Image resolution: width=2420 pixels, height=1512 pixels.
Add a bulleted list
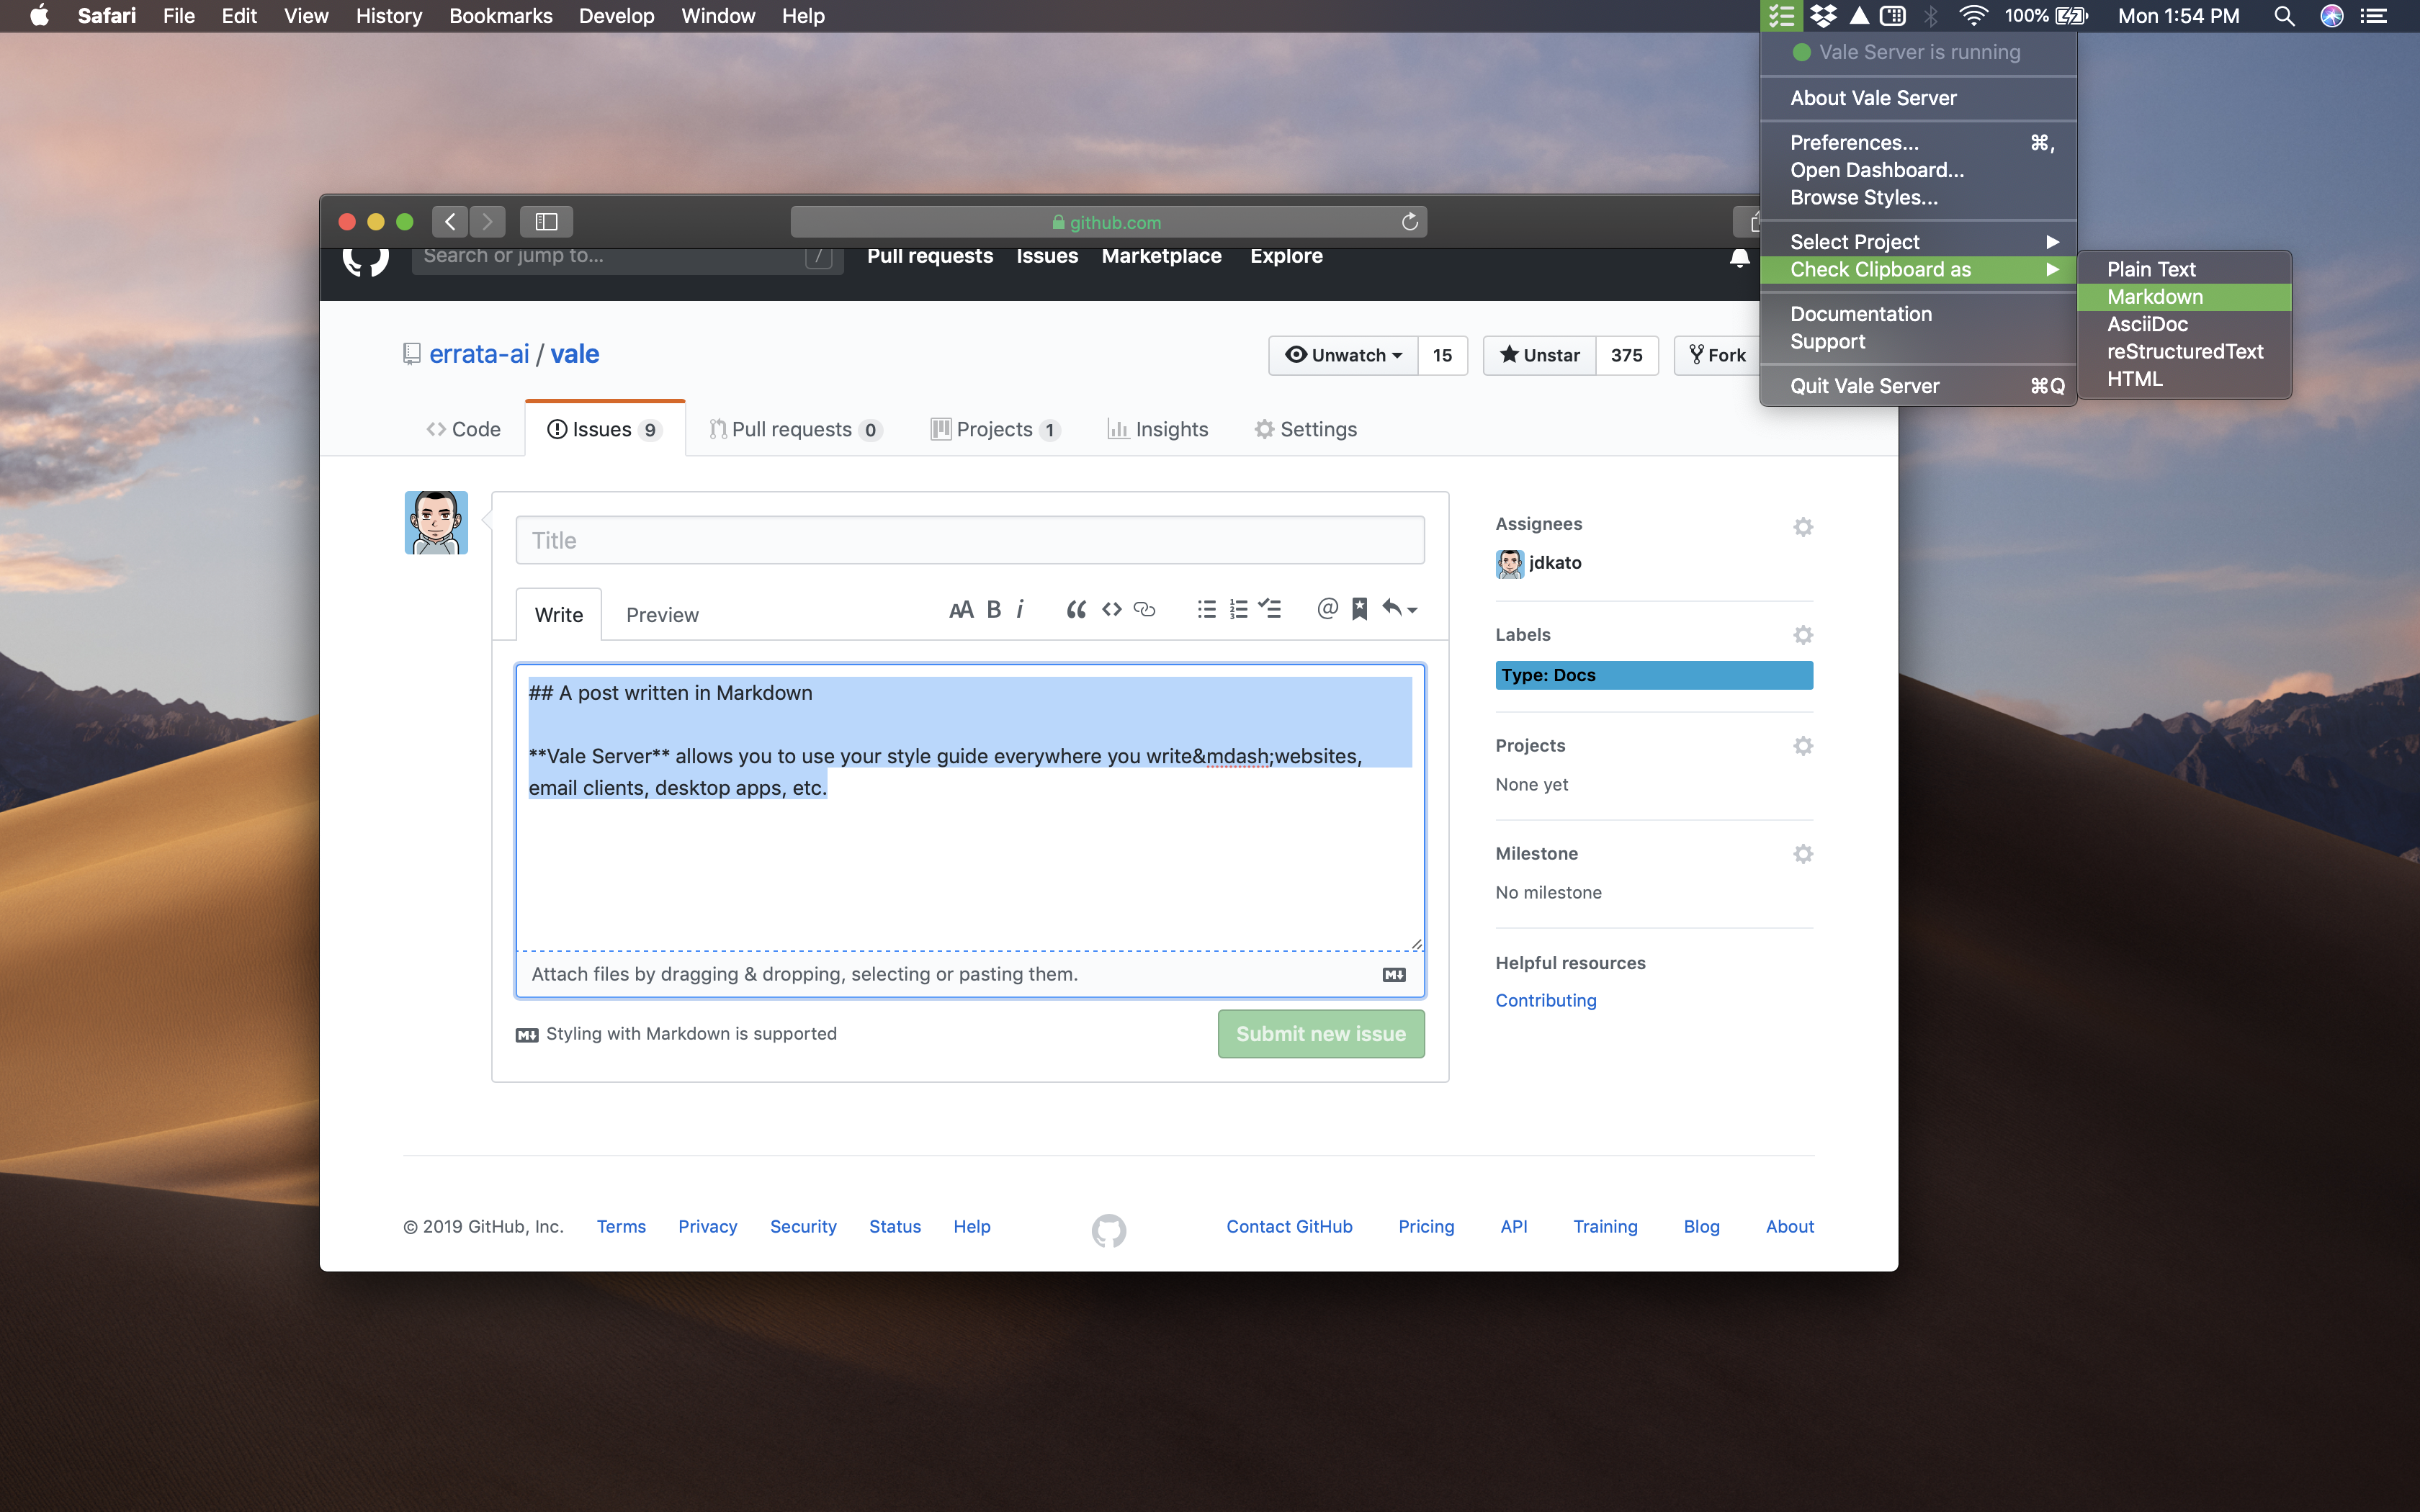tap(1206, 609)
